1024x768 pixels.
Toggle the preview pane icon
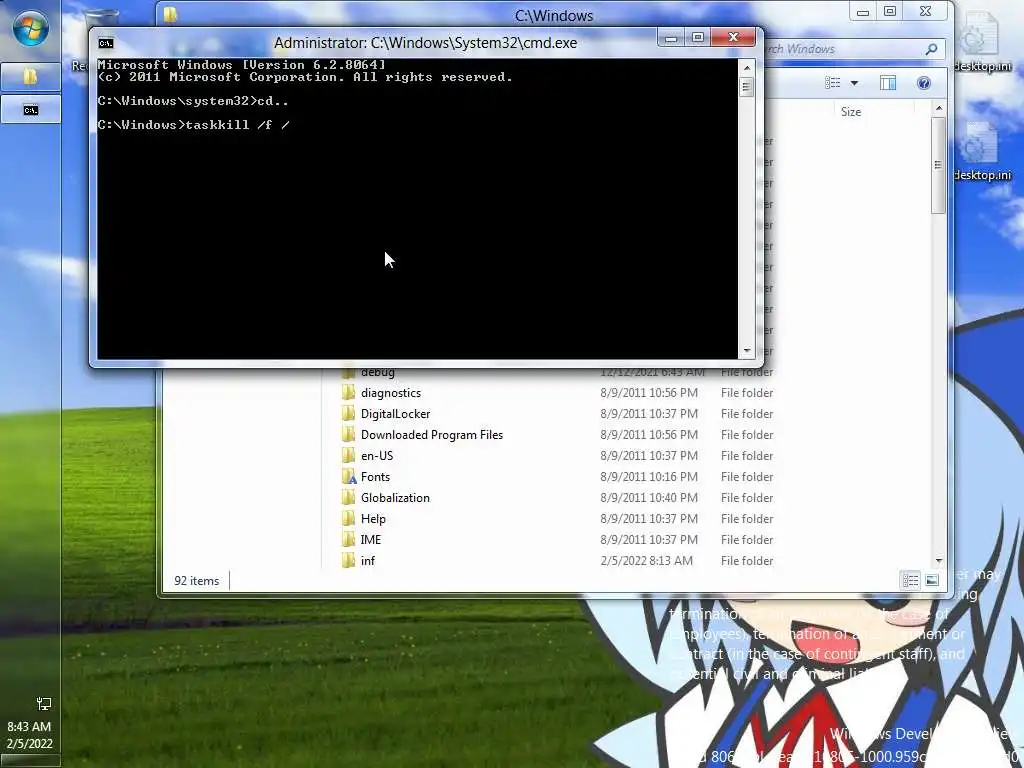coord(888,83)
